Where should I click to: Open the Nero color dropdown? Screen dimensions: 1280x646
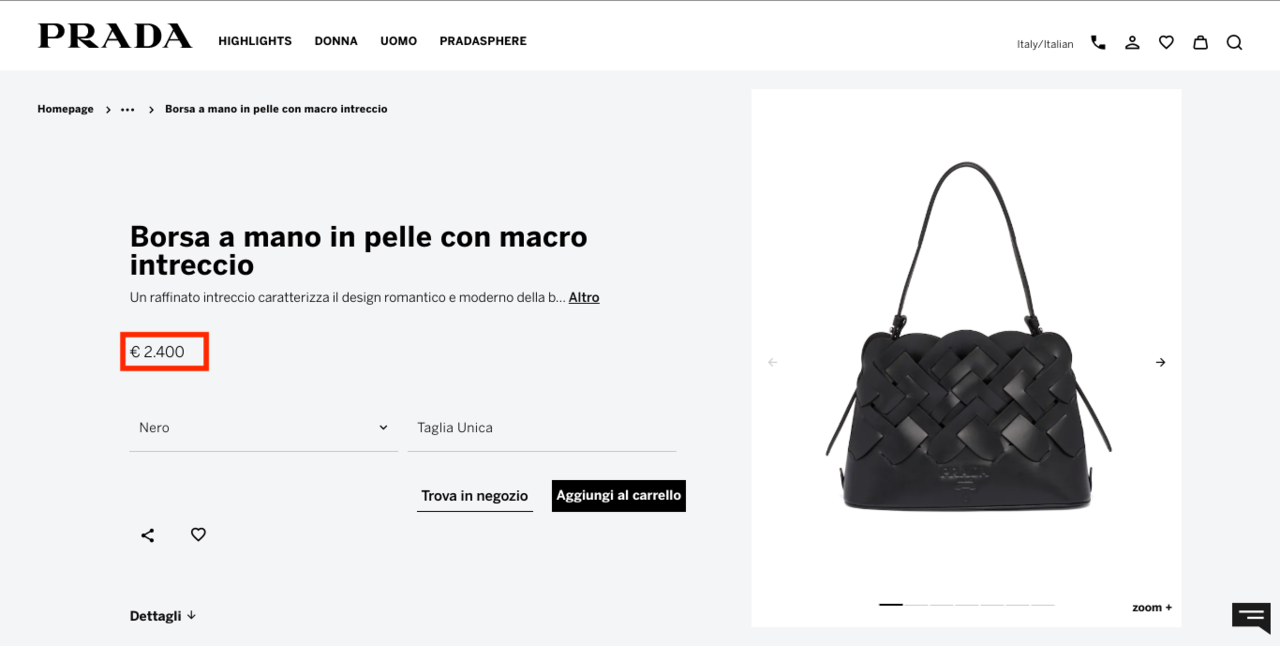[x=263, y=428]
